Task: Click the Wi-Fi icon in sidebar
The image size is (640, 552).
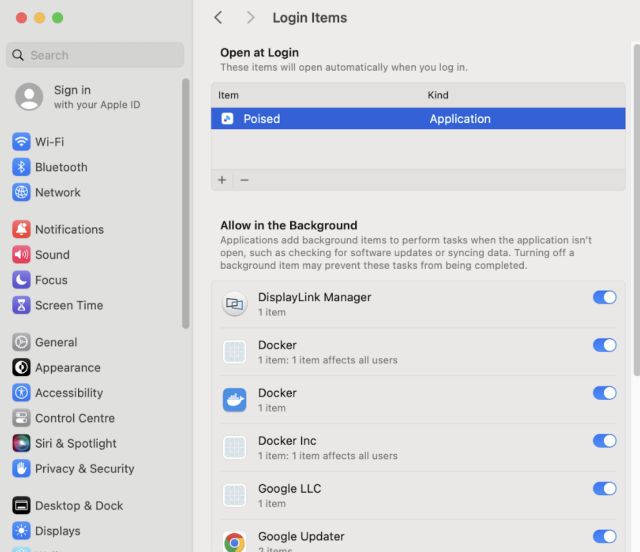Action: (21, 142)
